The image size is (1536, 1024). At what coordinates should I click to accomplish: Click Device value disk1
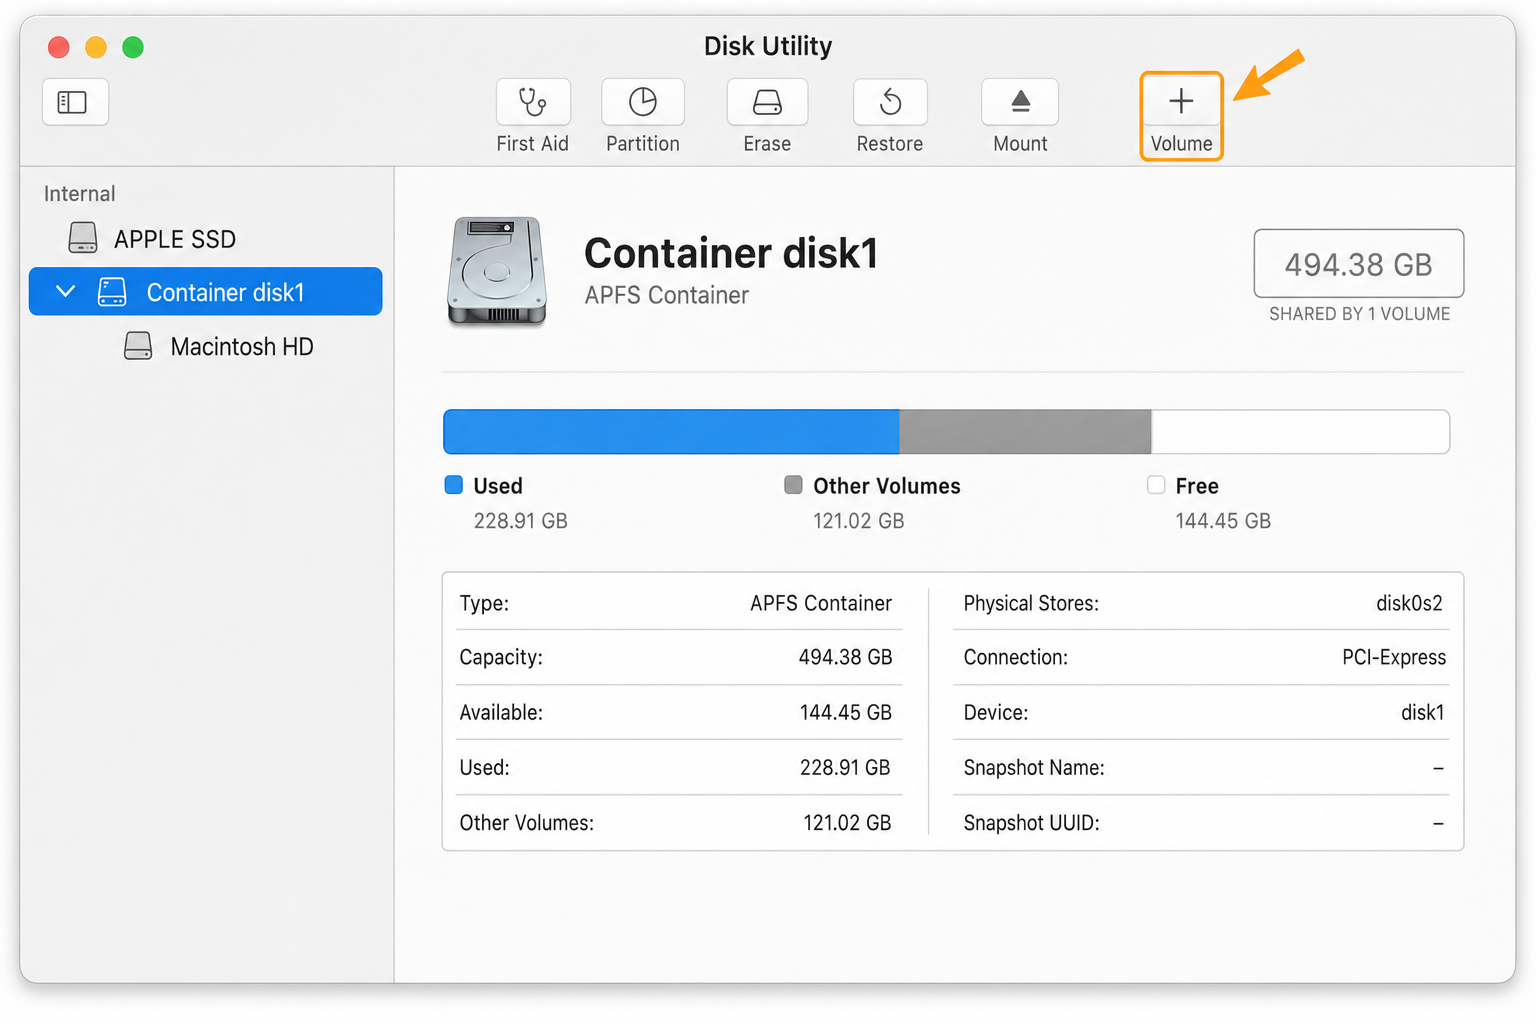click(x=1422, y=713)
